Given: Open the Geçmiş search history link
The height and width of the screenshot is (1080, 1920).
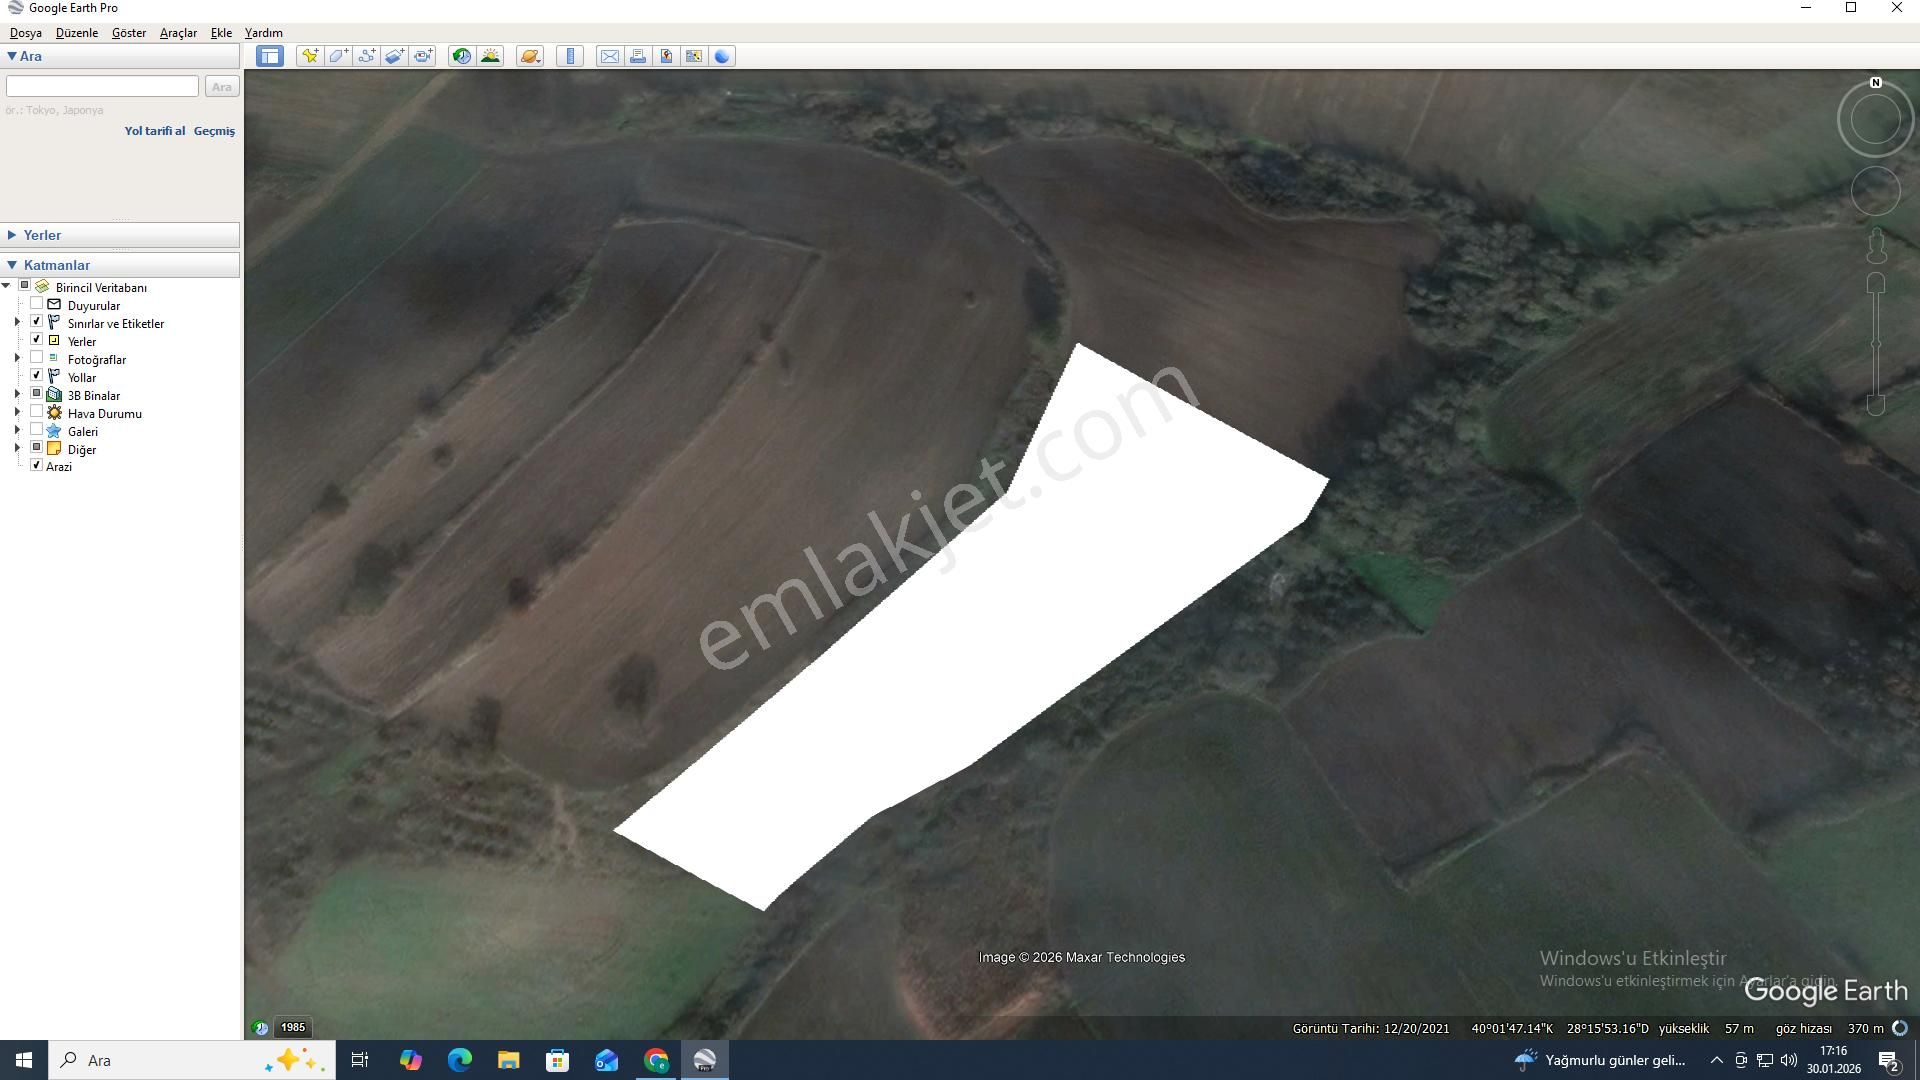Looking at the screenshot, I should [214, 131].
